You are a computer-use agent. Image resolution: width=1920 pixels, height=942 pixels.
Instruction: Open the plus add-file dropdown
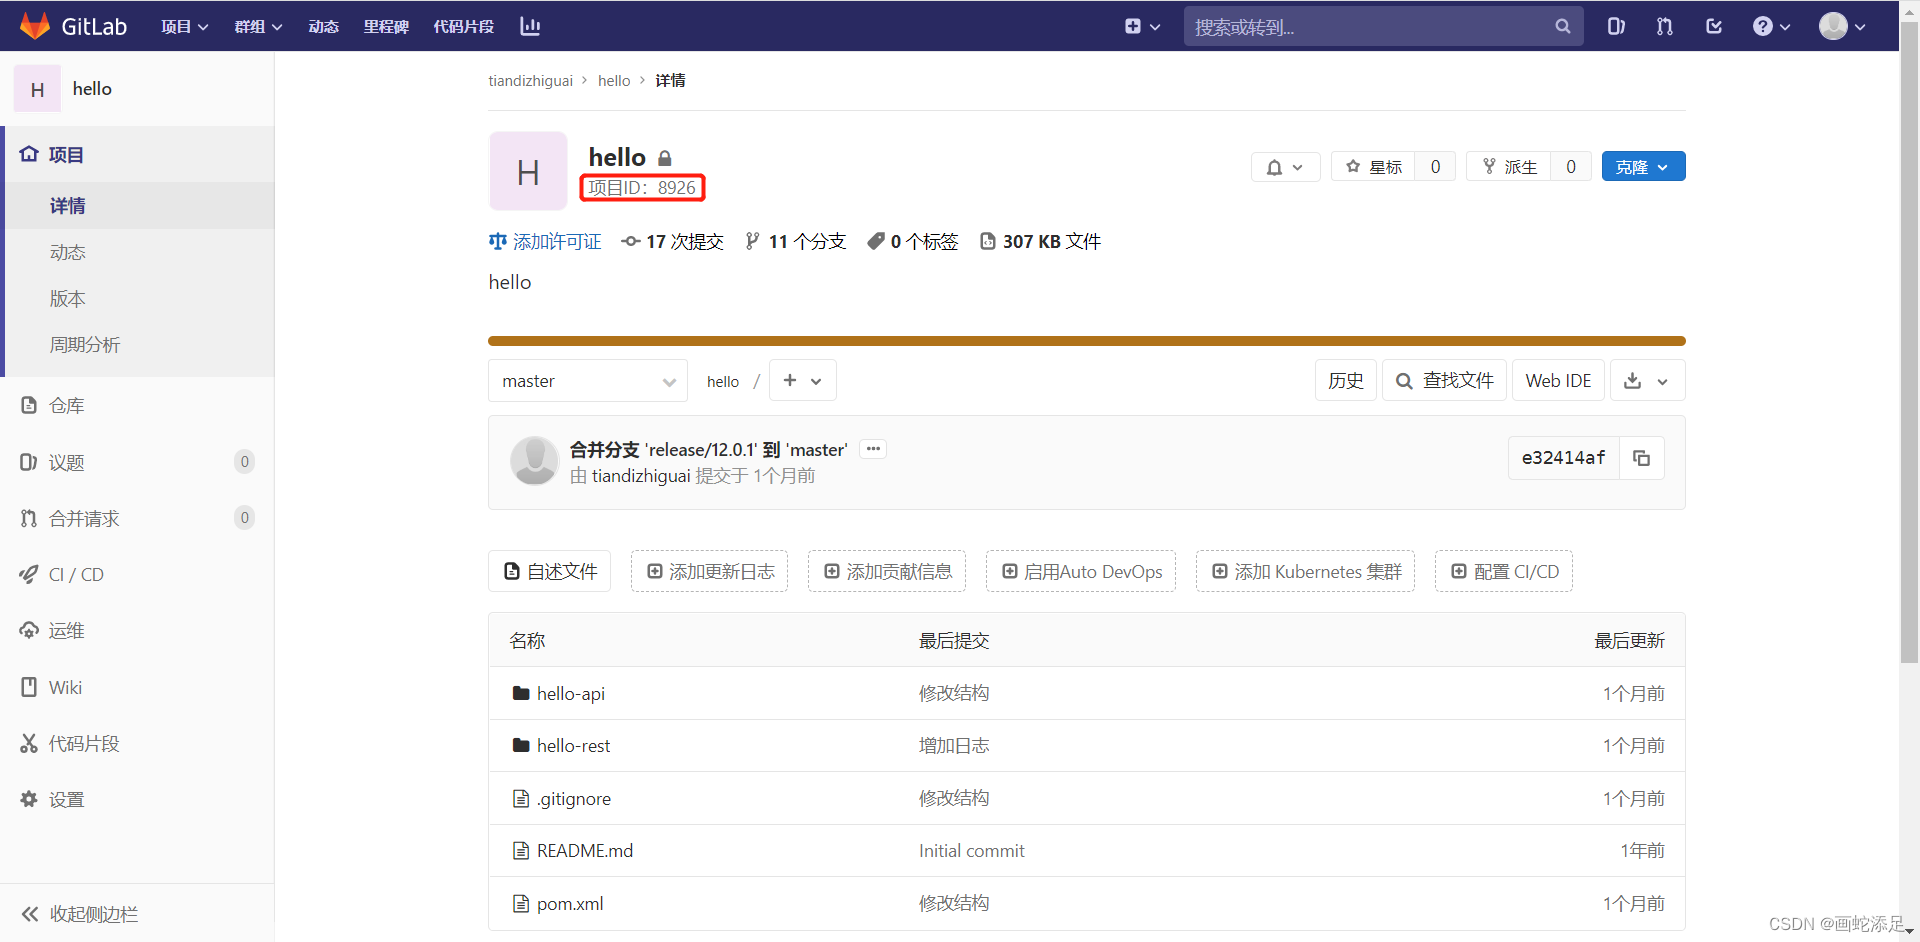pyautogui.click(x=802, y=381)
